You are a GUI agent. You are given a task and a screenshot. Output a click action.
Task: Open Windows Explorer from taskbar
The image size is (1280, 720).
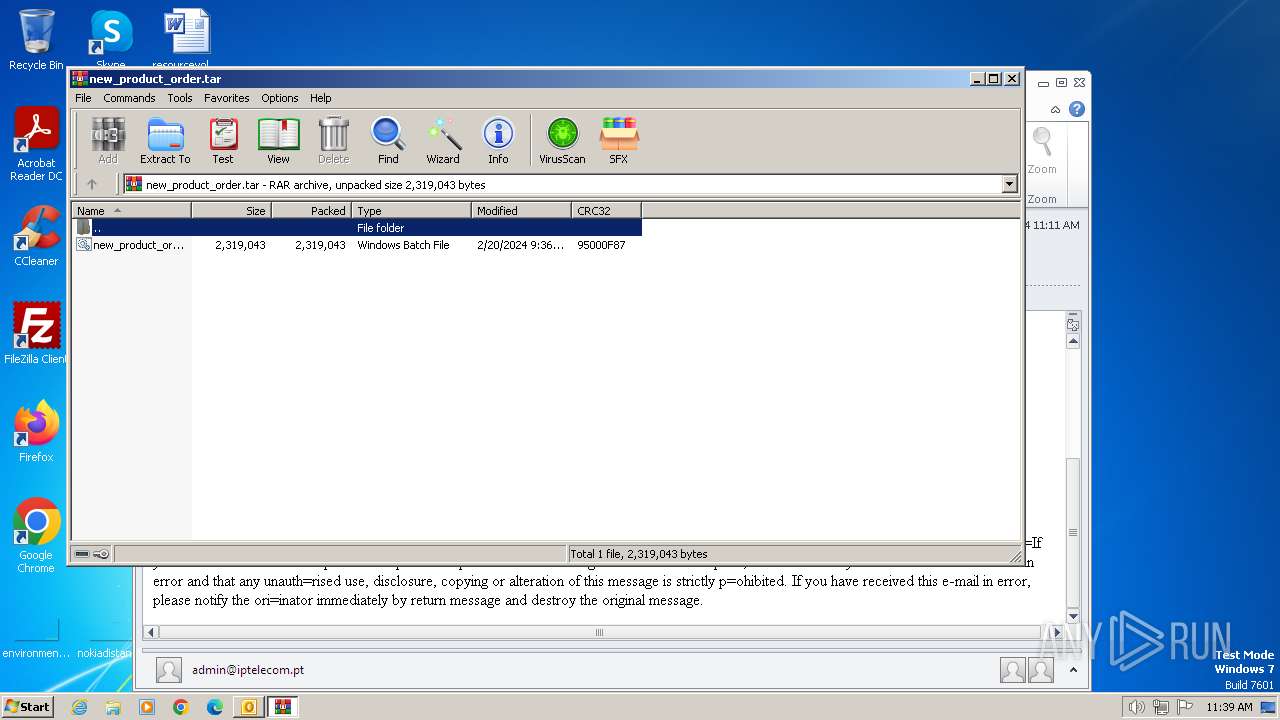point(113,707)
